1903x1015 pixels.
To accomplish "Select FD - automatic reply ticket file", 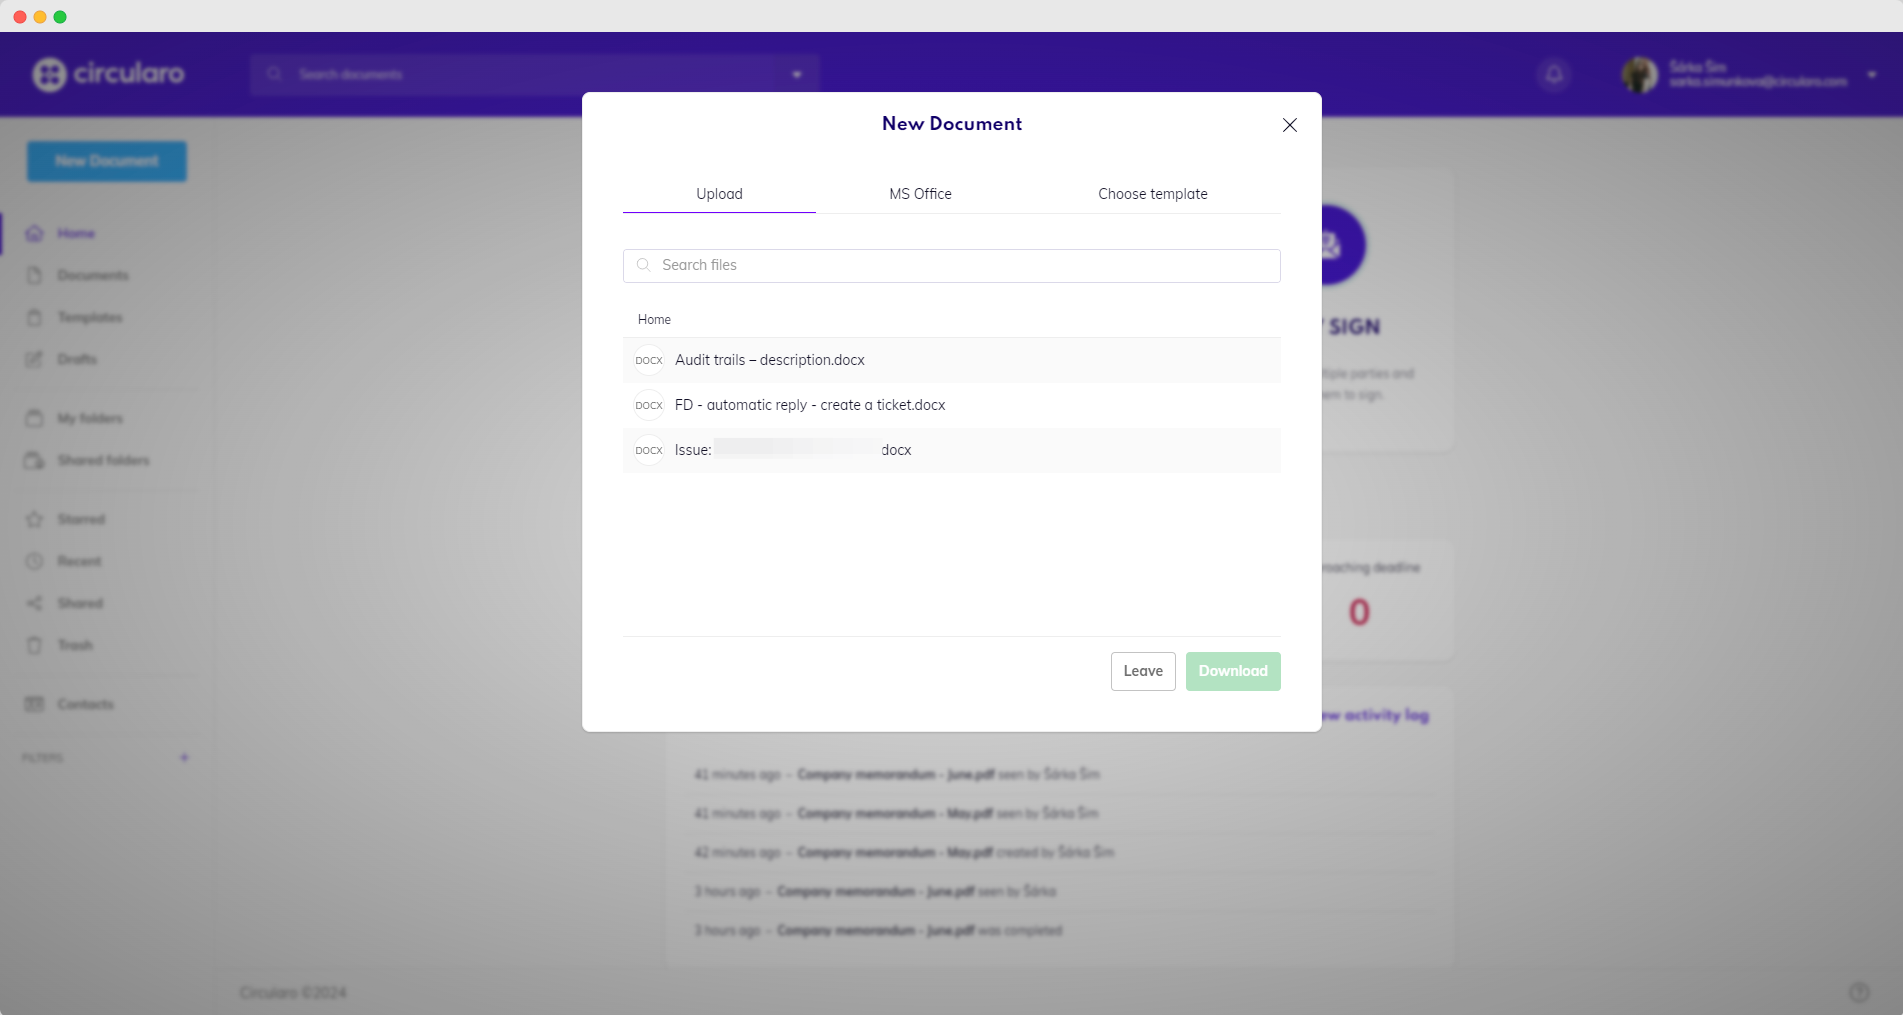I will tap(809, 405).
